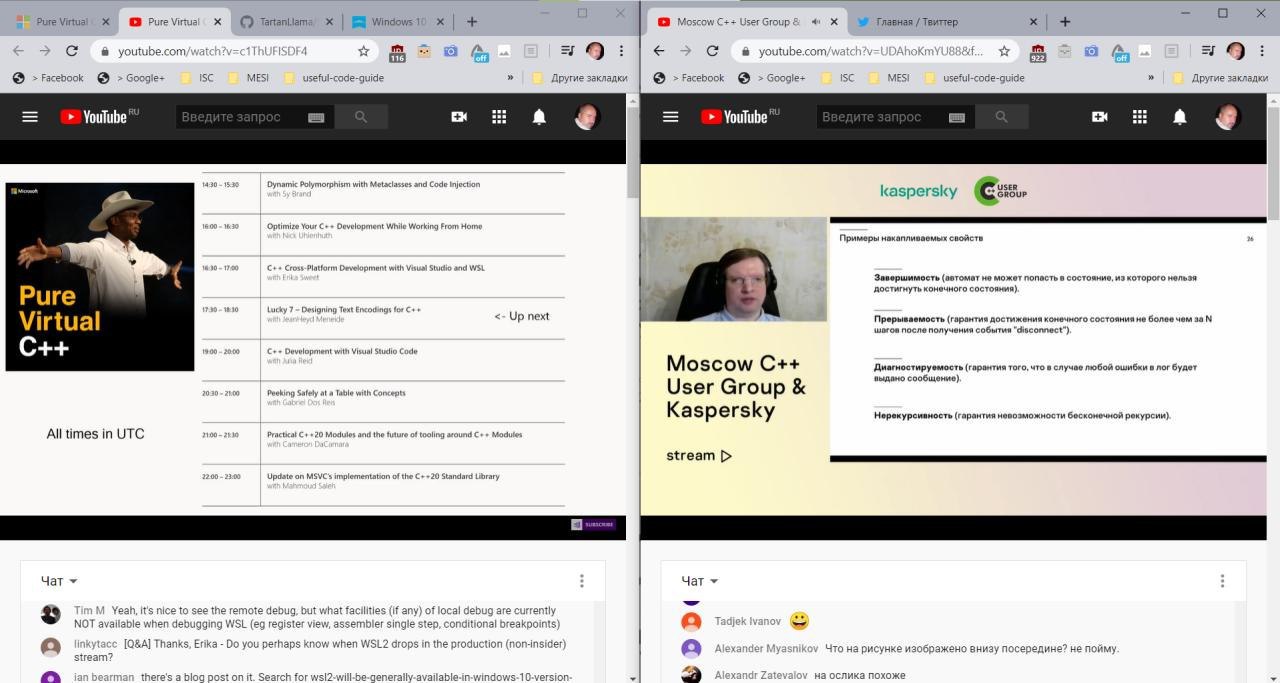Click create video camera icon, left window
This screenshot has width=1280, height=683.
pos(459,117)
